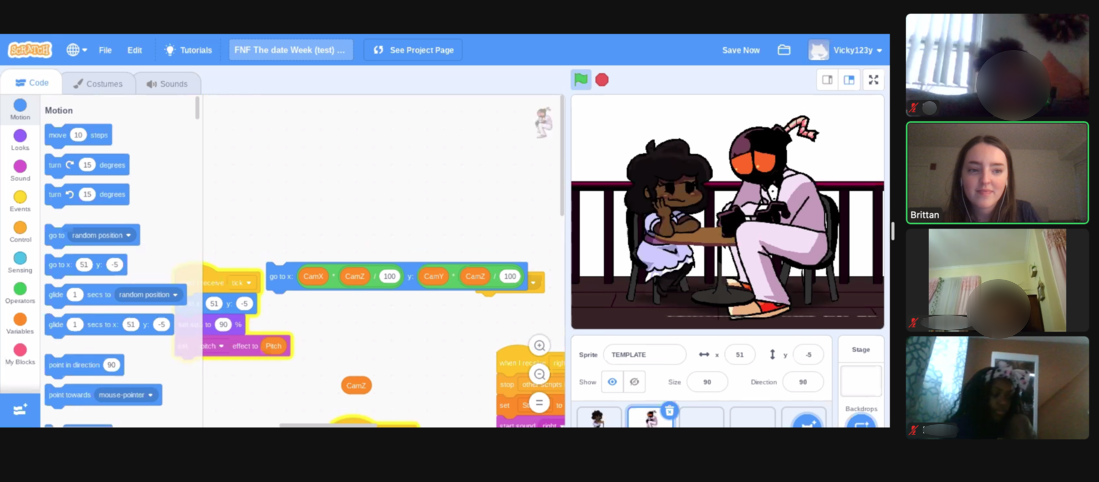Click the move 10 steps block
This screenshot has height=482, width=1099.
(78, 135)
